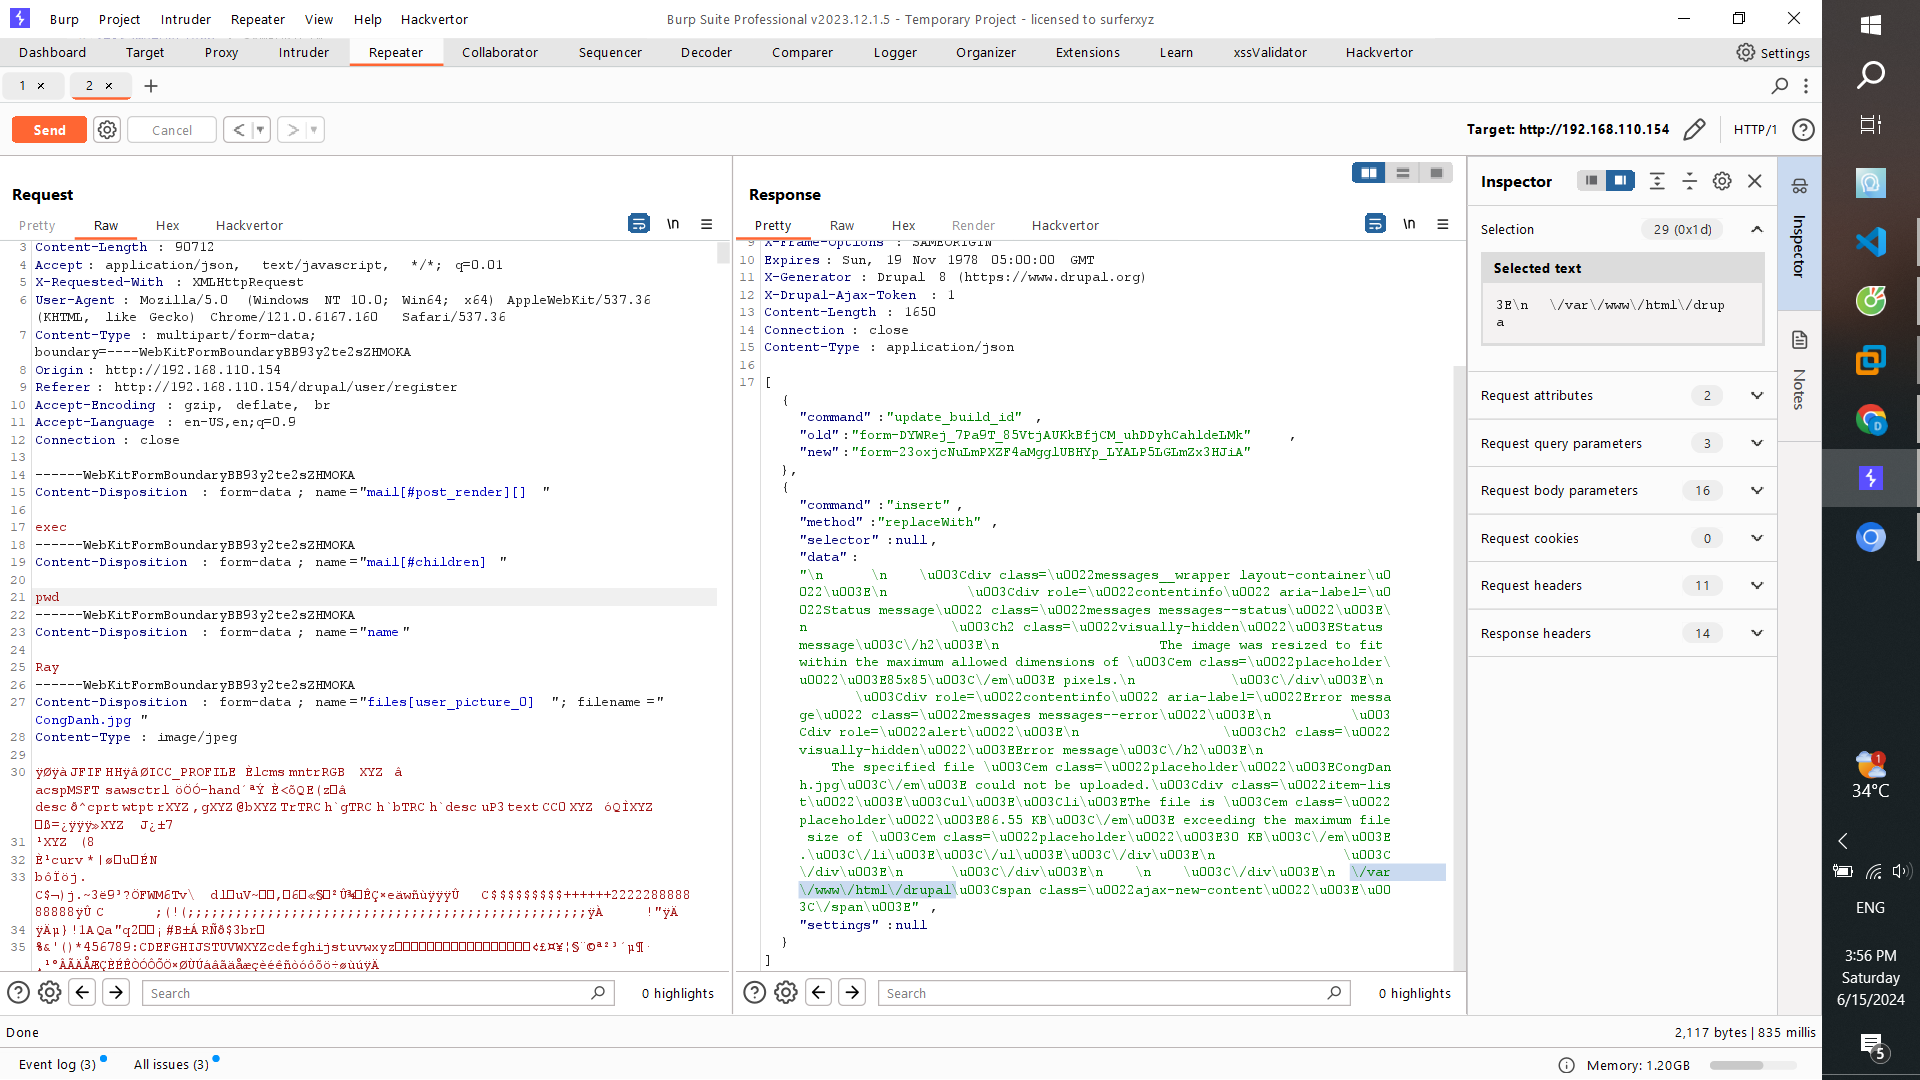Image resolution: width=1920 pixels, height=1080 pixels.
Task: Open Request search help icon
Action: [x=18, y=993]
